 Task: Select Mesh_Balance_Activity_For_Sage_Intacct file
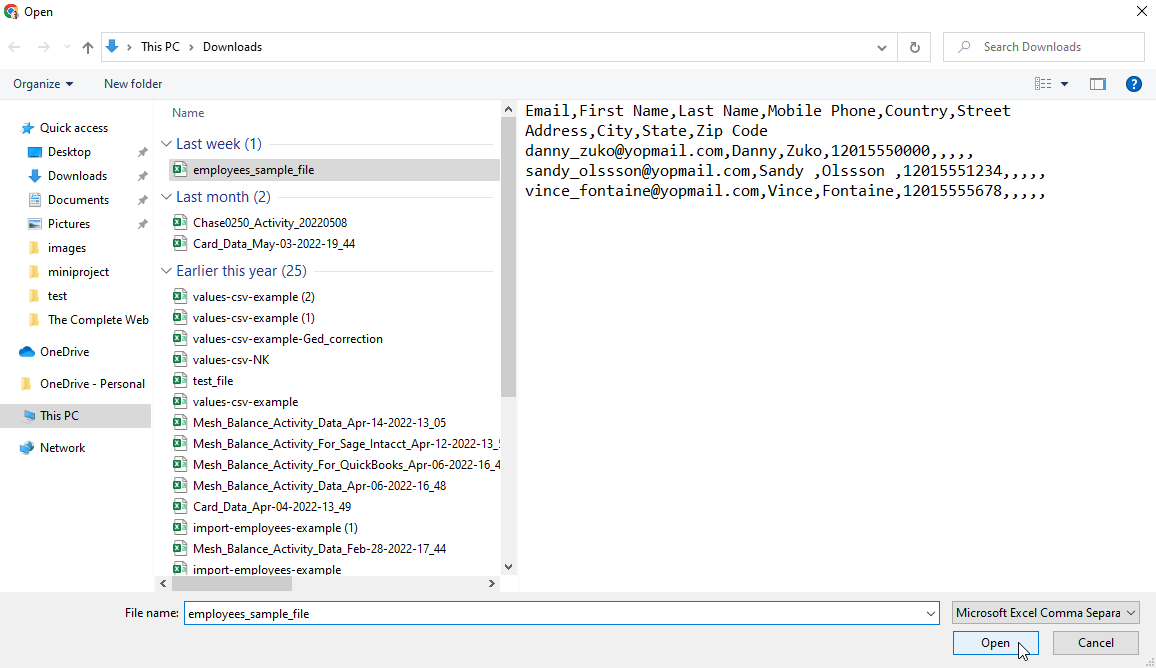(x=347, y=444)
